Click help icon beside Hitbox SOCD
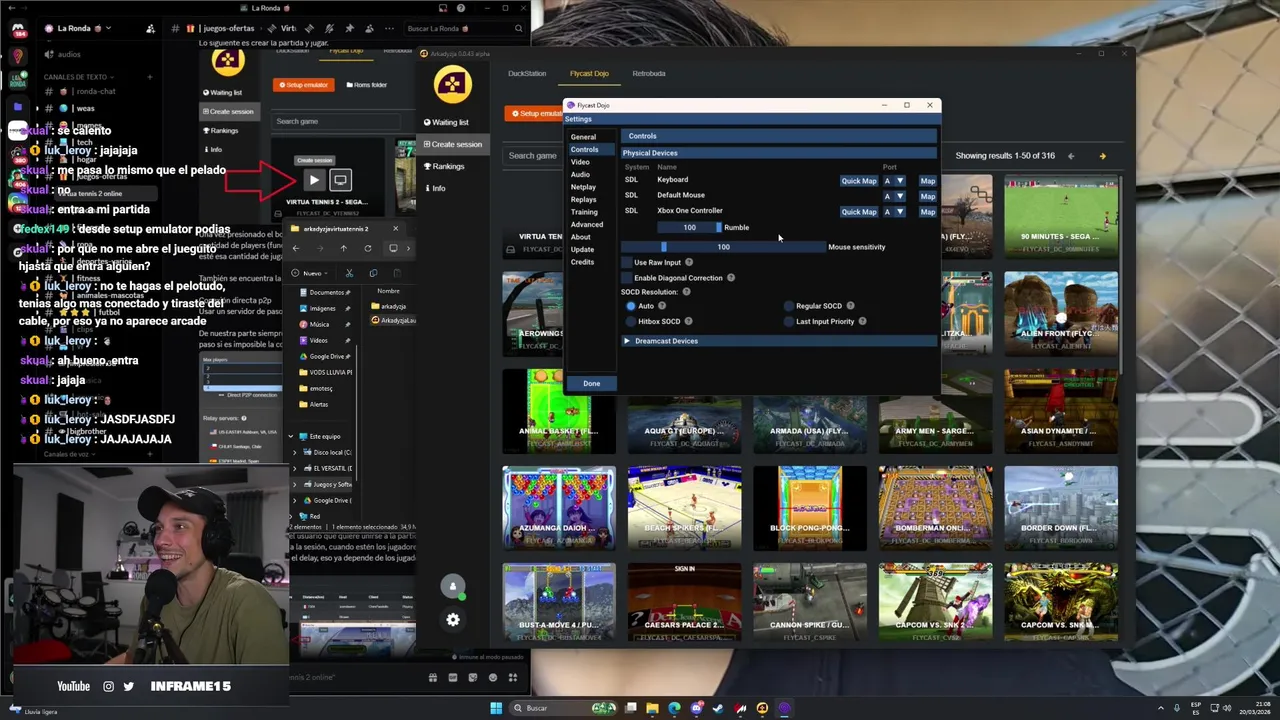 pos(688,321)
